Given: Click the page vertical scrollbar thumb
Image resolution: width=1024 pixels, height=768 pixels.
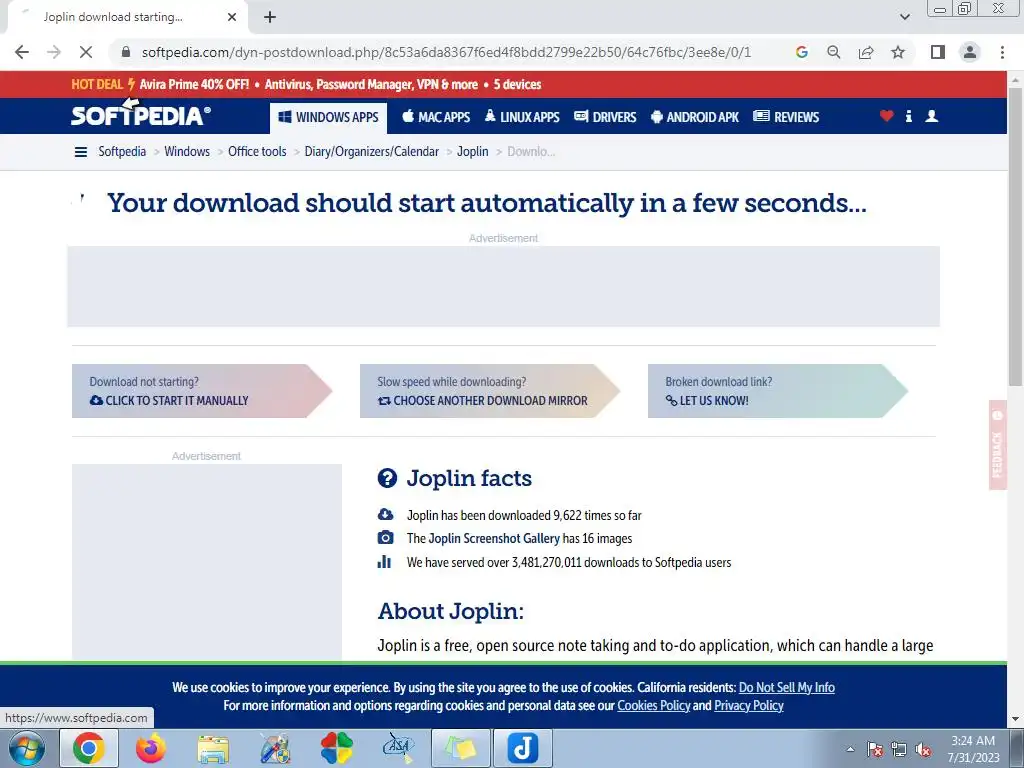Looking at the screenshot, I should 1016,235.
